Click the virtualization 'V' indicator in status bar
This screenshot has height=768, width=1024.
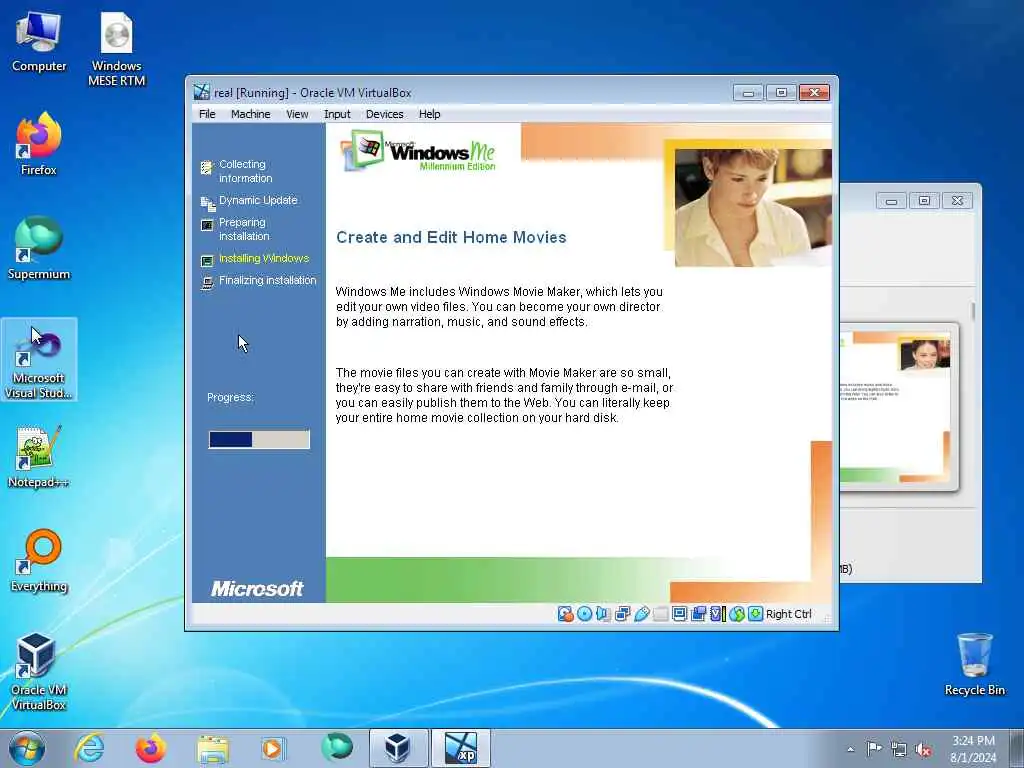718,614
